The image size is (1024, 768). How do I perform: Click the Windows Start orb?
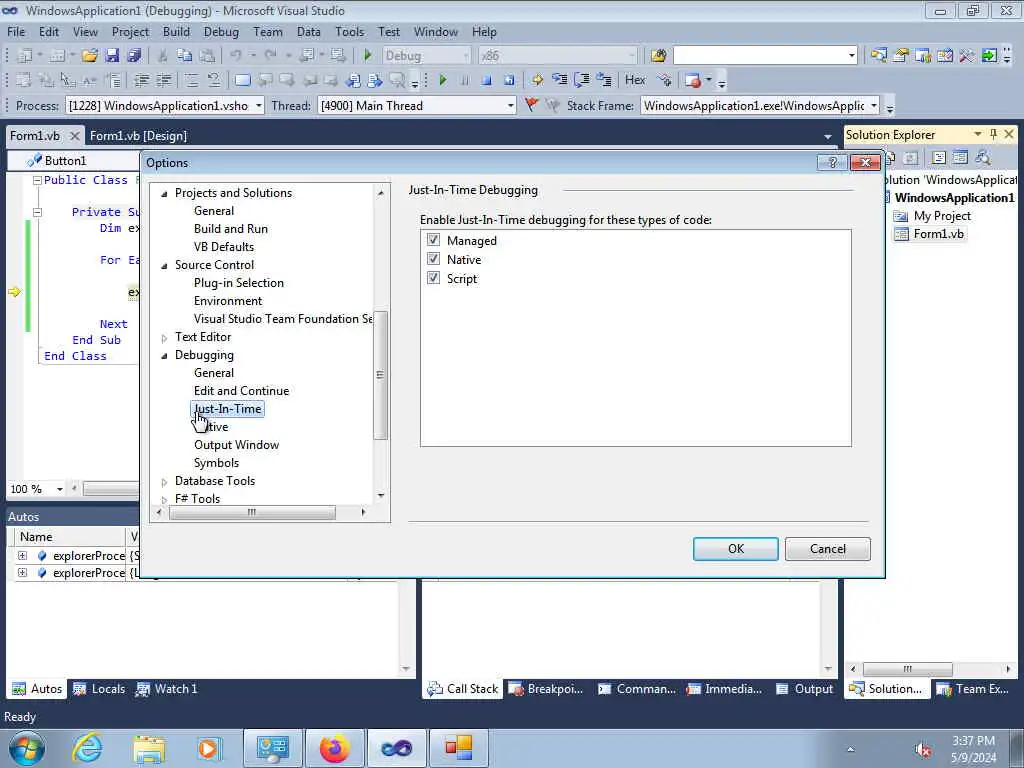[x=27, y=748]
